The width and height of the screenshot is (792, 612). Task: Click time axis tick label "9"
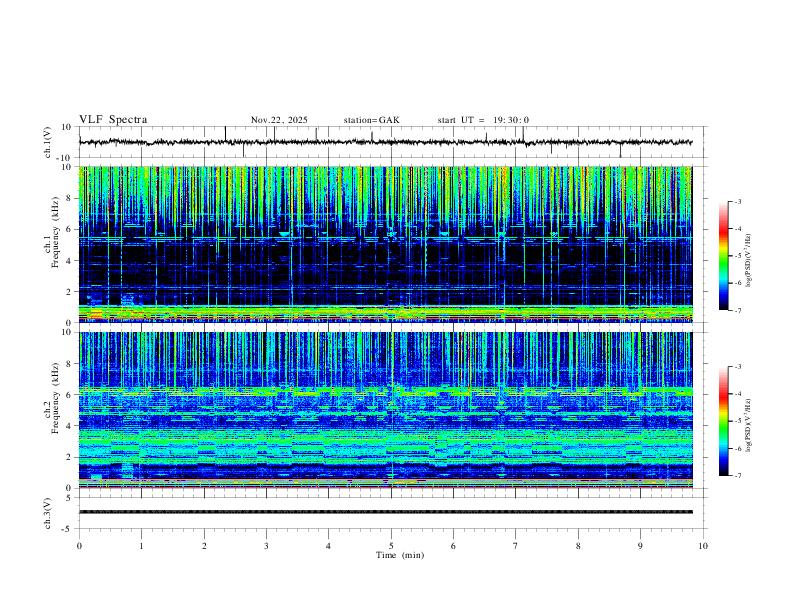640,546
